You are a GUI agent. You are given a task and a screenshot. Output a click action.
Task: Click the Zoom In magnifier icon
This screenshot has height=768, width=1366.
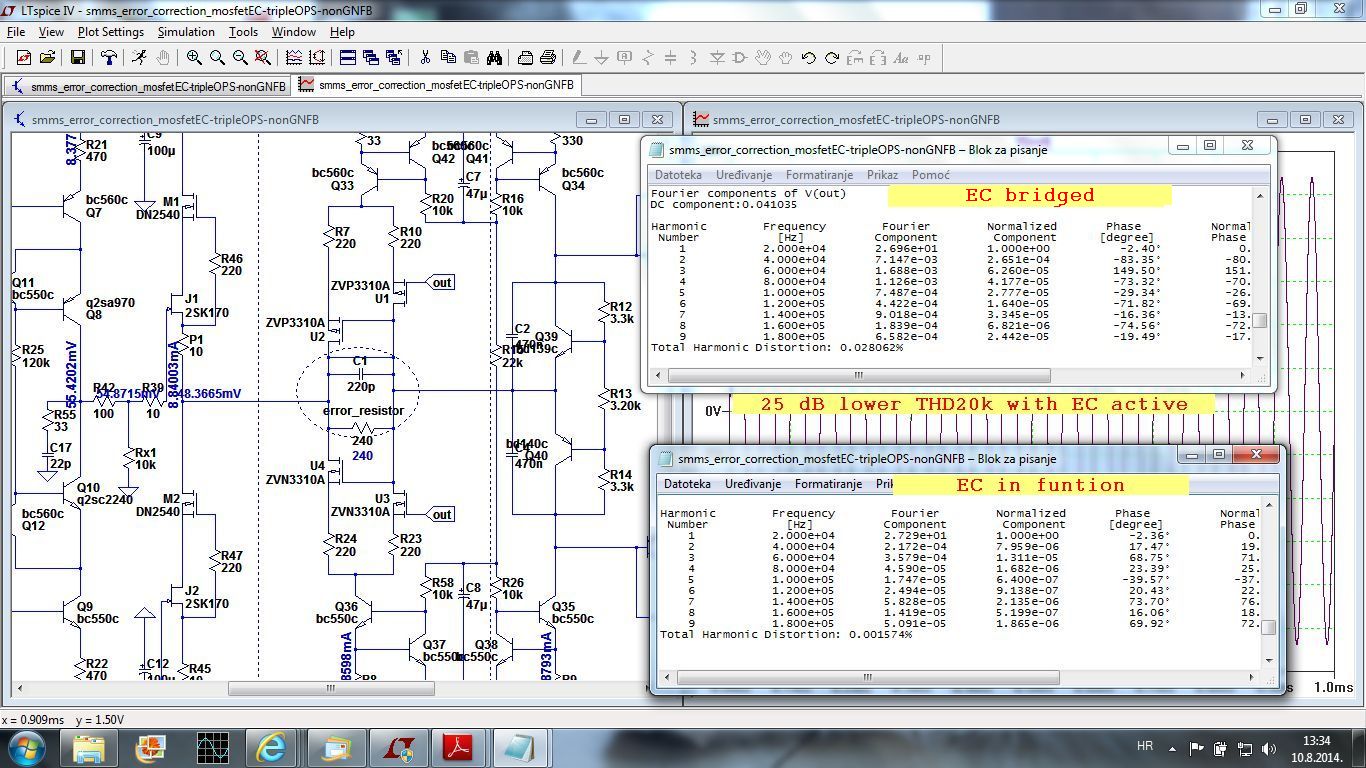click(194, 58)
